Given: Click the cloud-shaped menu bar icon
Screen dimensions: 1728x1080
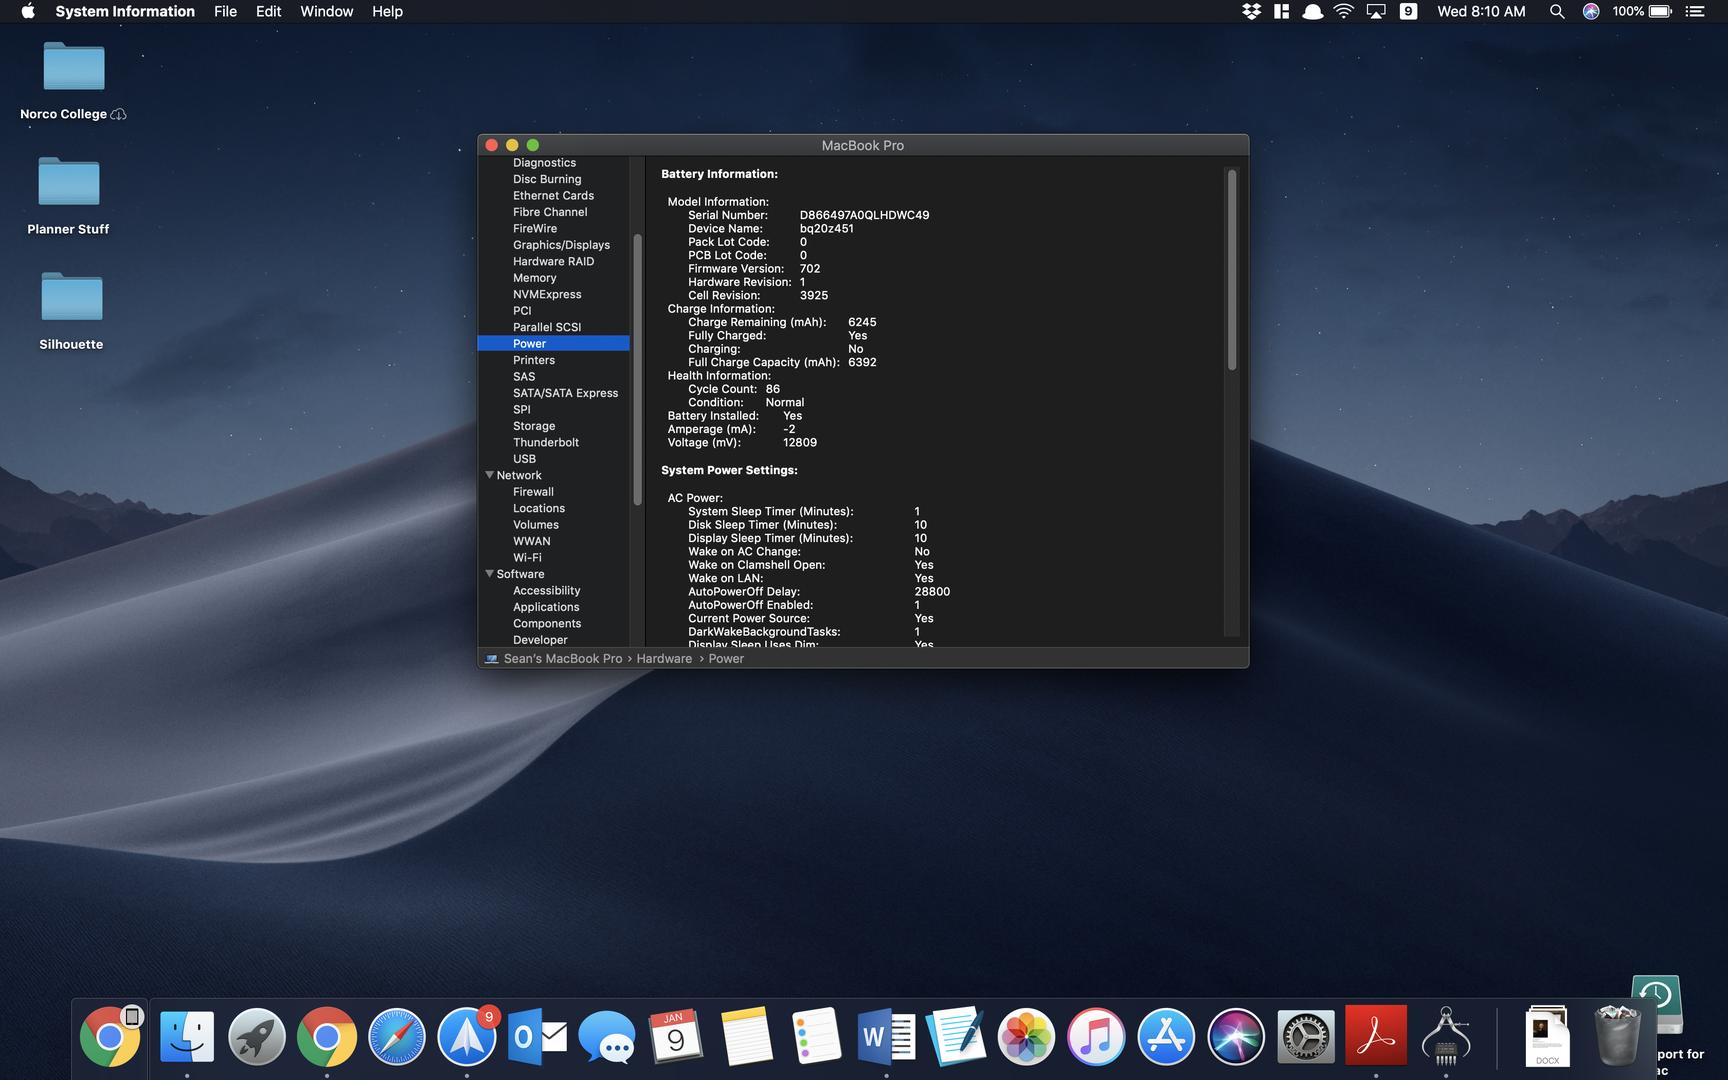Looking at the screenshot, I should point(1313,11).
